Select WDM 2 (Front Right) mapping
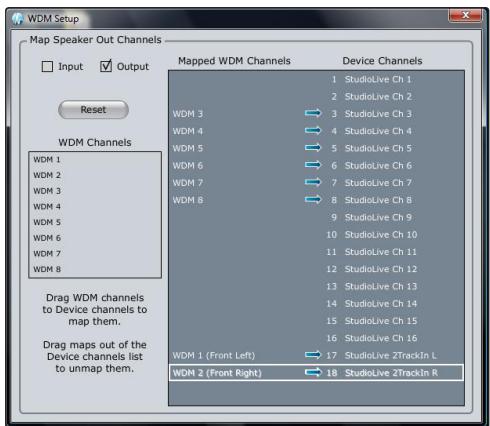 pos(217,373)
